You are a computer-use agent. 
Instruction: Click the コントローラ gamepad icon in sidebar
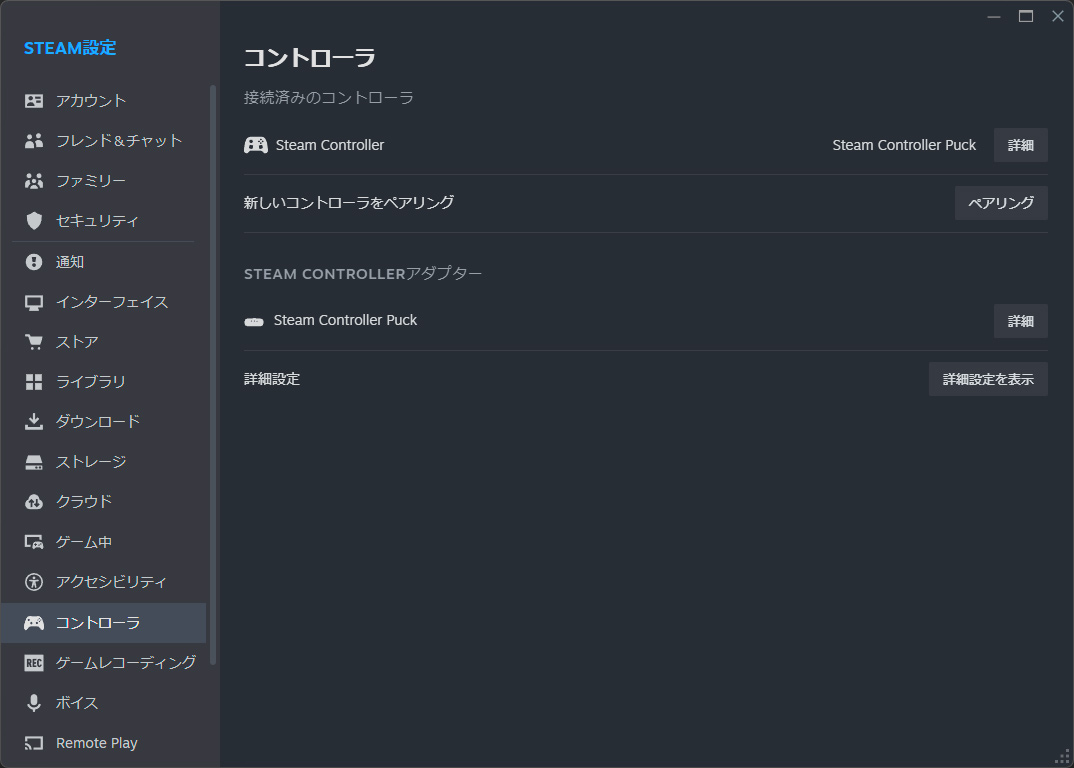click(34, 623)
